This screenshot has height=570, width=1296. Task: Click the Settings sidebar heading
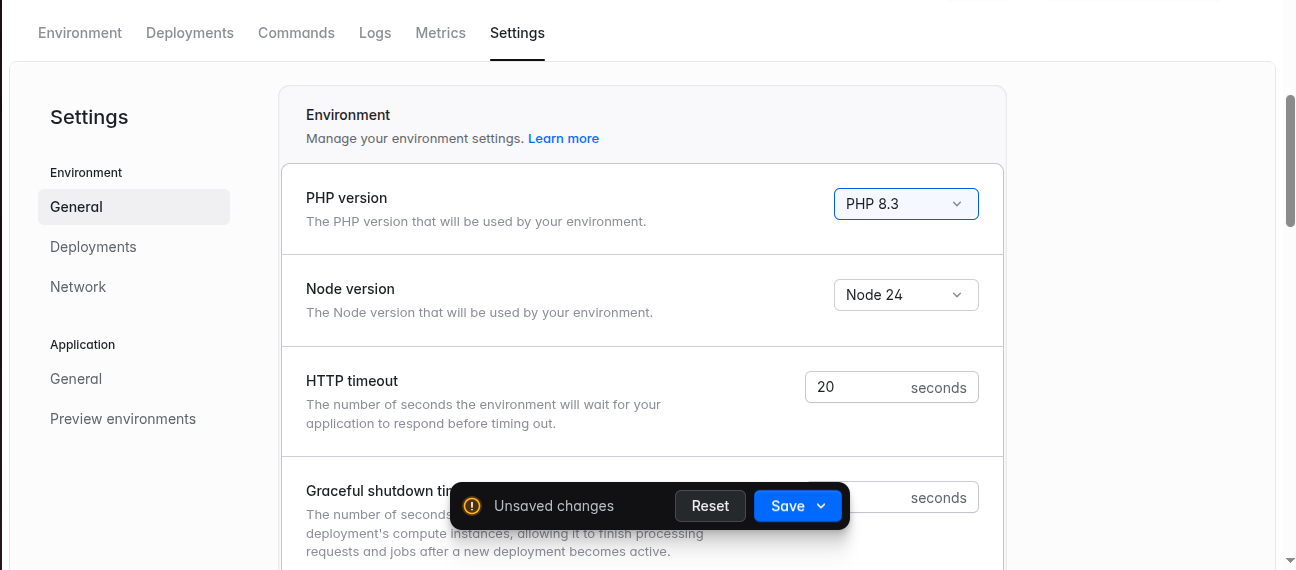point(89,117)
